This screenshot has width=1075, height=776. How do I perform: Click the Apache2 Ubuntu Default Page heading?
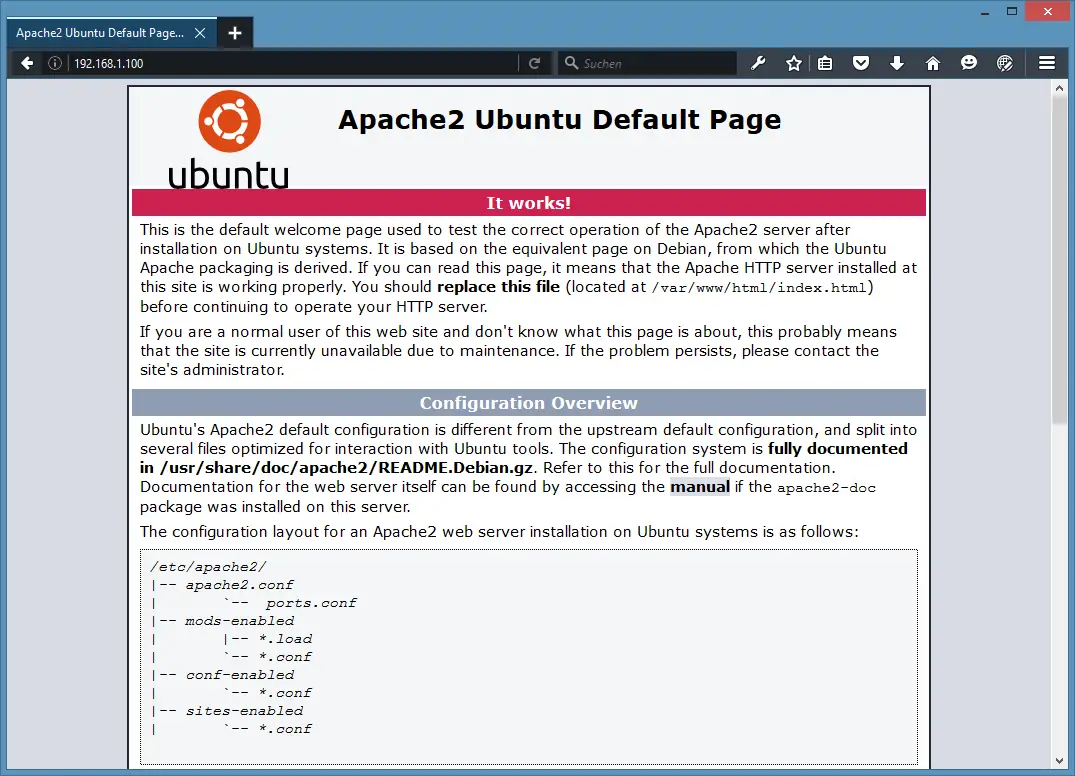pos(559,120)
